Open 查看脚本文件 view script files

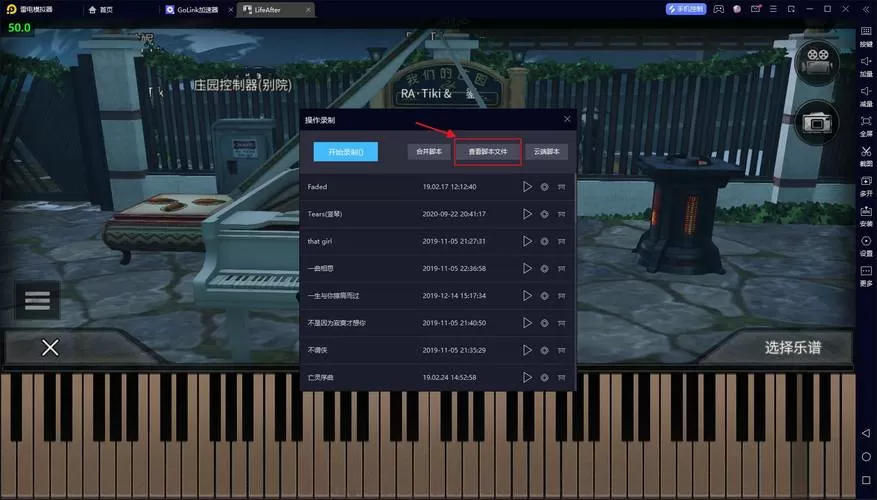point(488,152)
